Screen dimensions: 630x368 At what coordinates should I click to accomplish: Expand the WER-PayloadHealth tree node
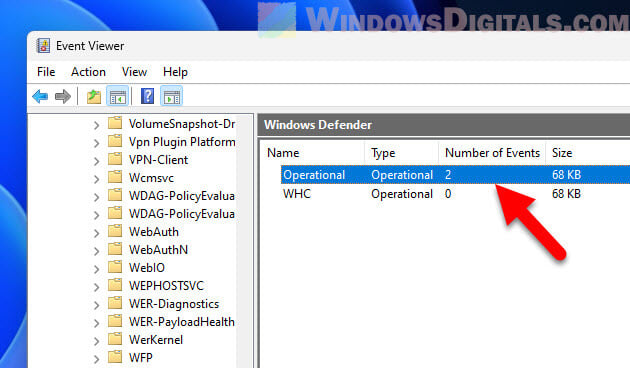[96, 323]
